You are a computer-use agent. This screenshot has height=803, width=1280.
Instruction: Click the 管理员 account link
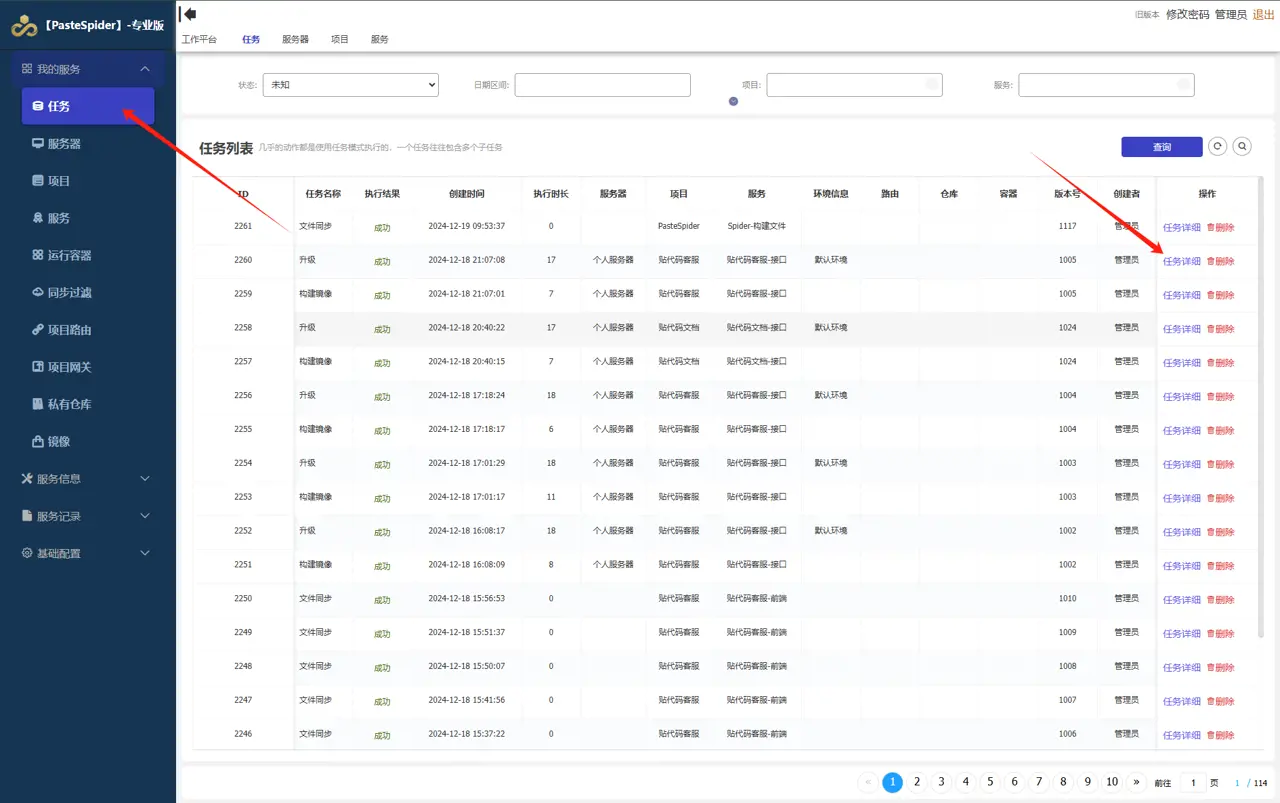point(1231,15)
